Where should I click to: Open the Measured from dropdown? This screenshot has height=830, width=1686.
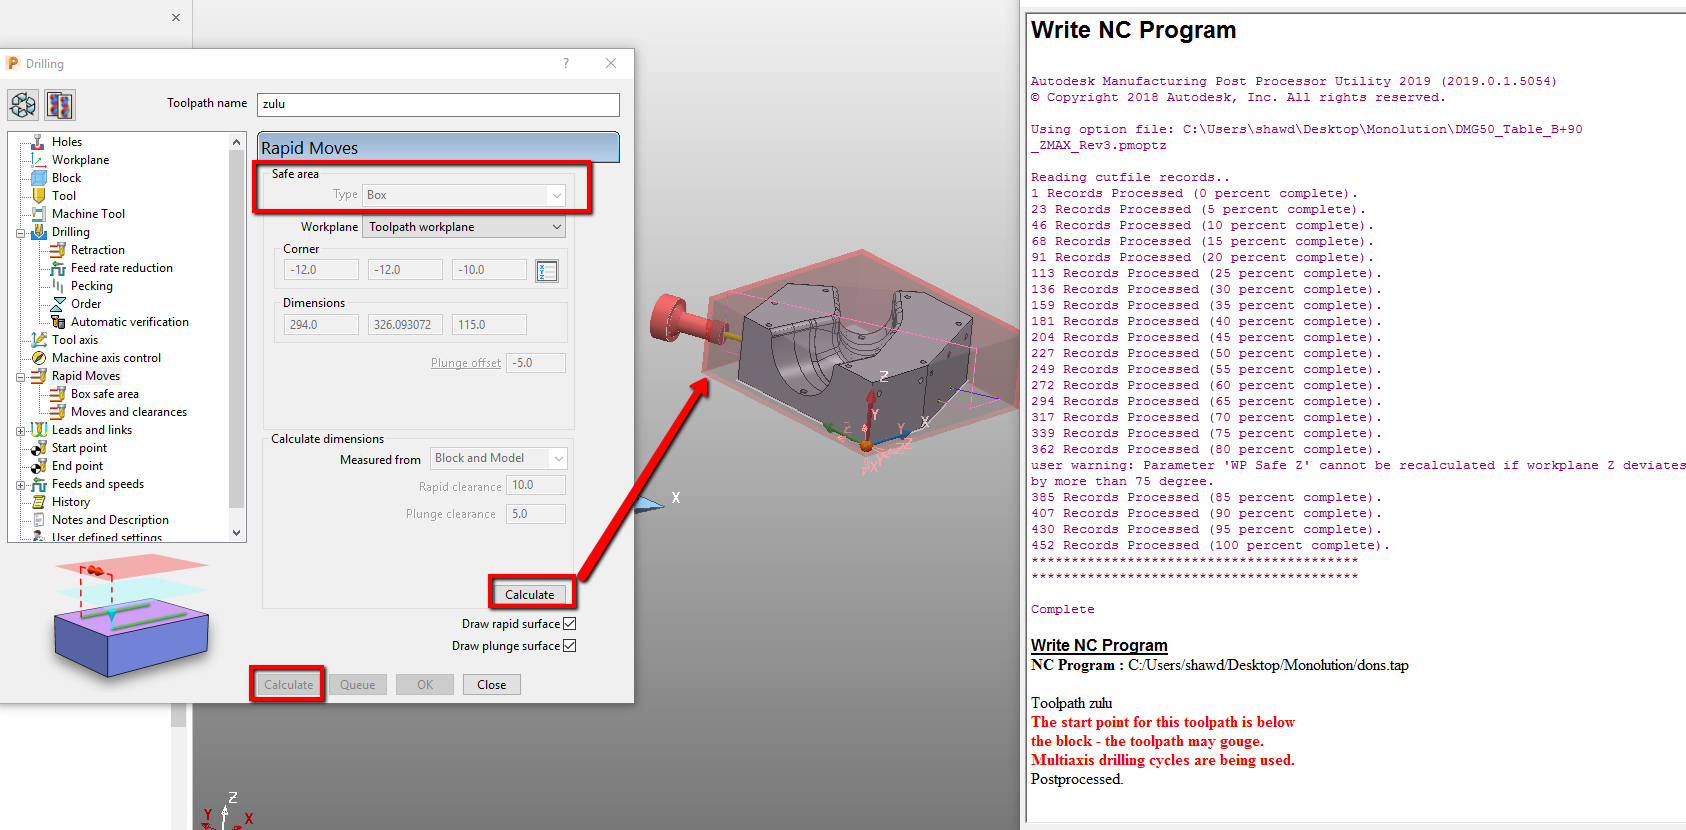point(498,458)
